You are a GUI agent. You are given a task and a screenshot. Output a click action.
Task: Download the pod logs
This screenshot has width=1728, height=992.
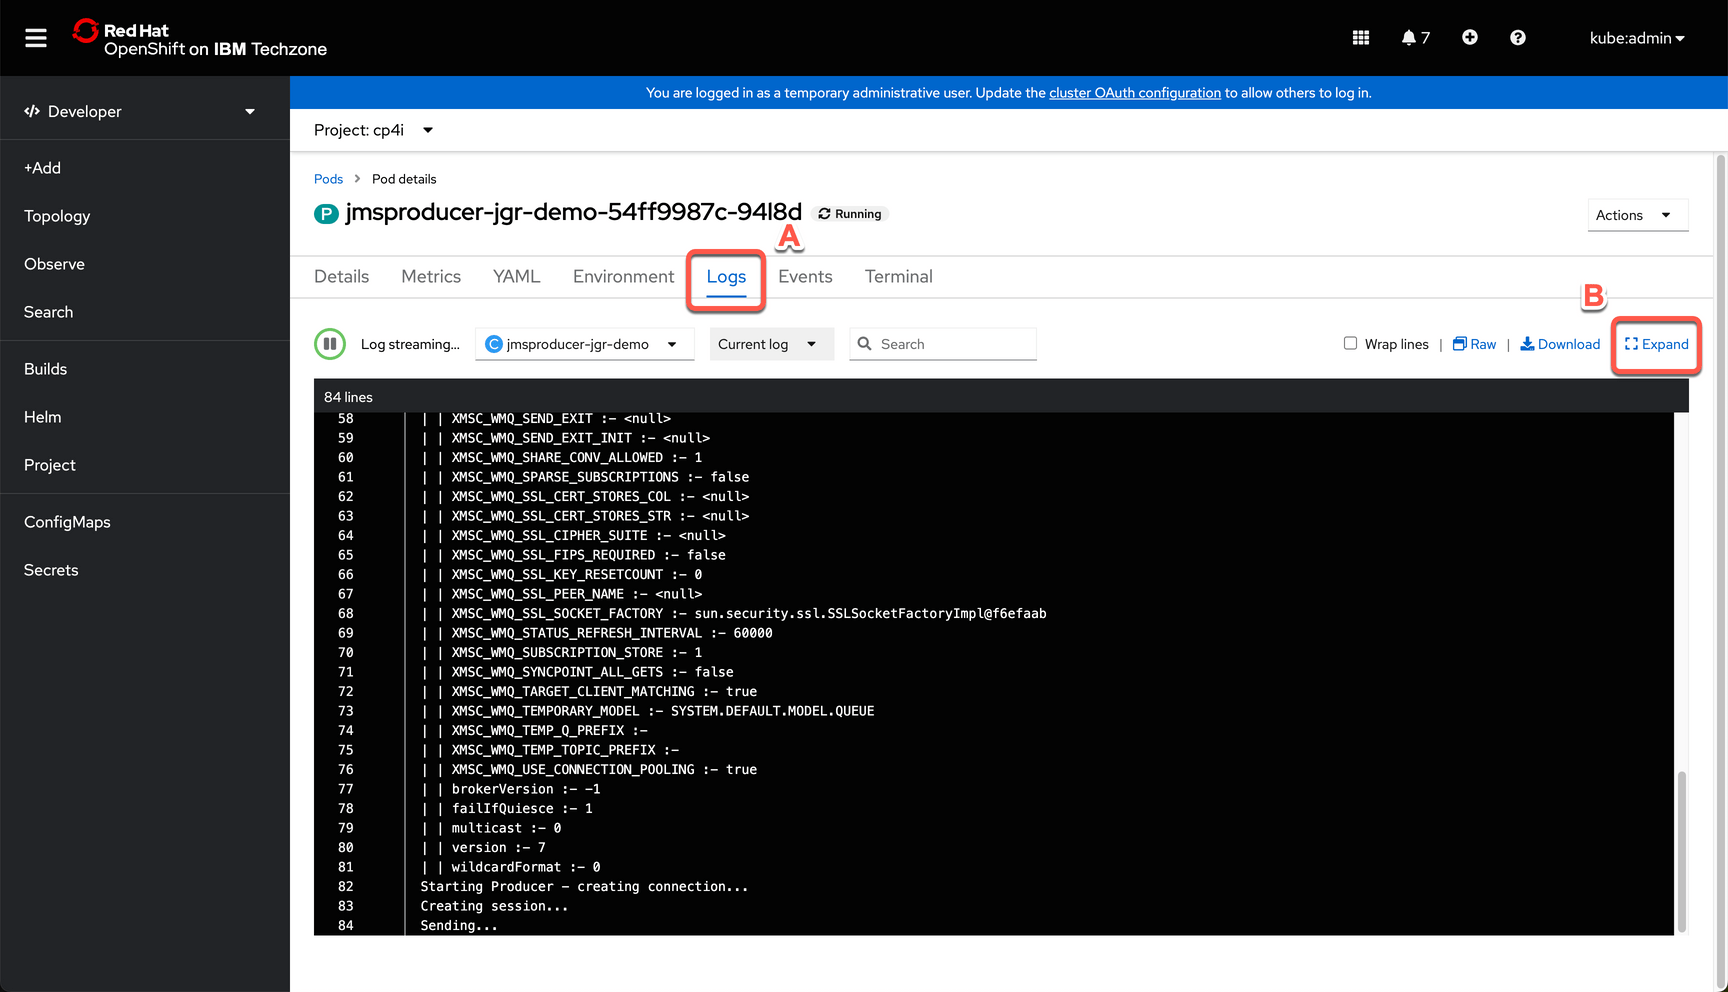[1560, 343]
